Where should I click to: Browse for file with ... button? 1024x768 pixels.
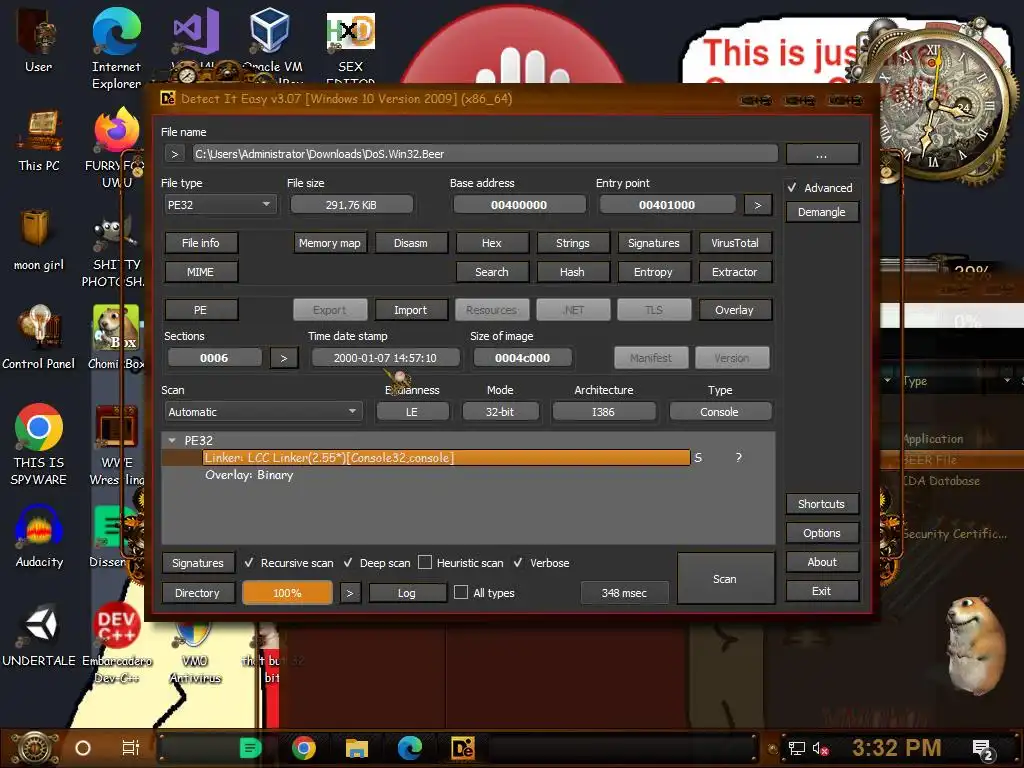(822, 154)
